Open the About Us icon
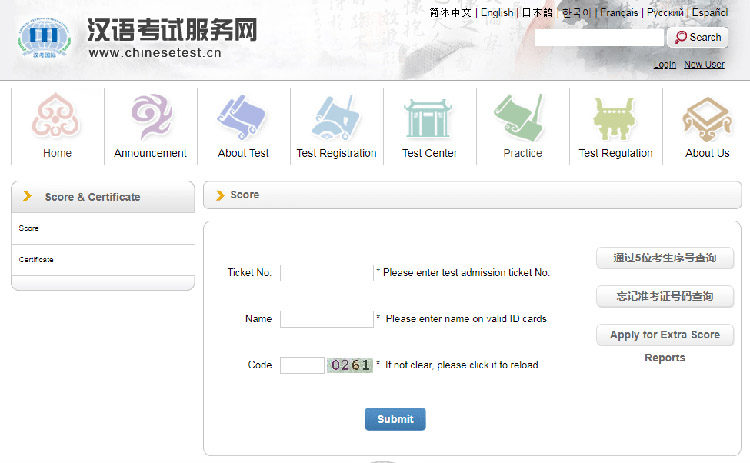Image resolution: width=750 pixels, height=463 pixels. pos(707,118)
